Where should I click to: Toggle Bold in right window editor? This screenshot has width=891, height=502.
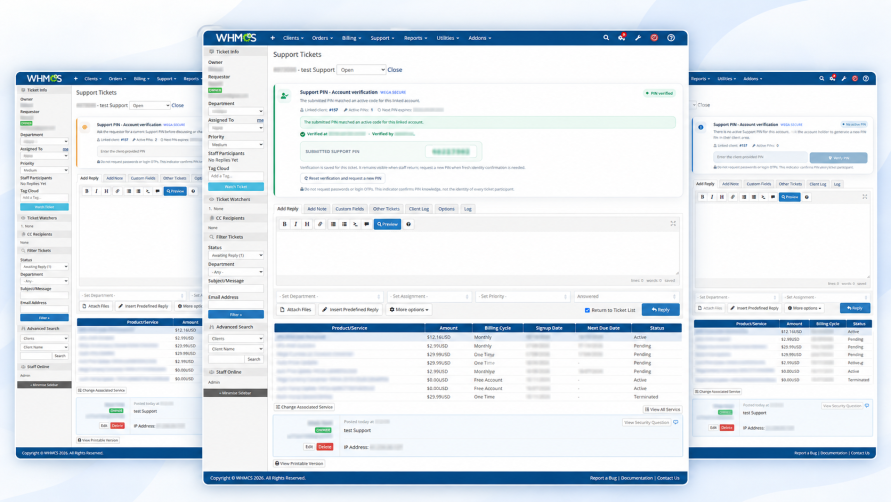tap(702, 197)
